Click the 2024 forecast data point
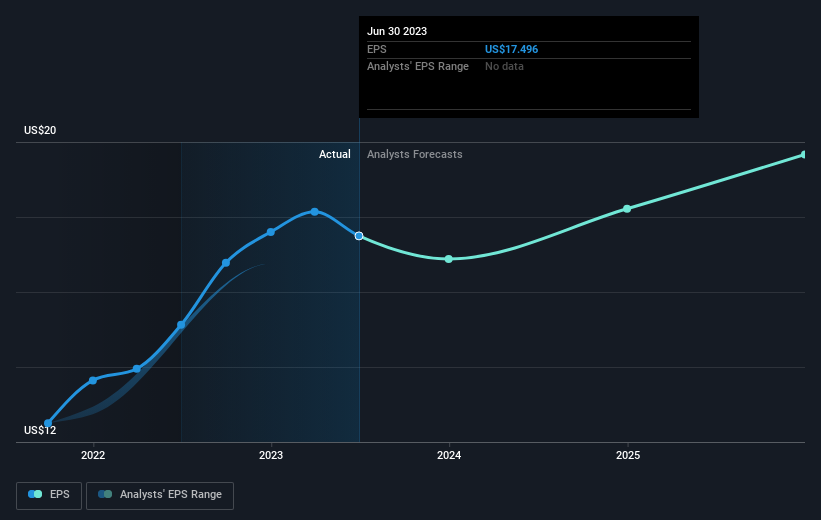The width and height of the screenshot is (821, 520). (449, 259)
